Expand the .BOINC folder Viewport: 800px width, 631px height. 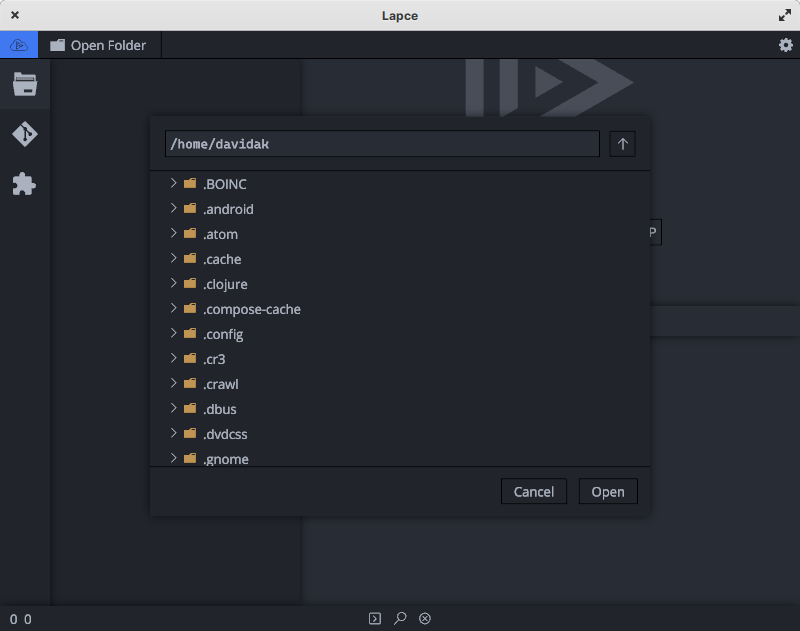tap(172, 184)
